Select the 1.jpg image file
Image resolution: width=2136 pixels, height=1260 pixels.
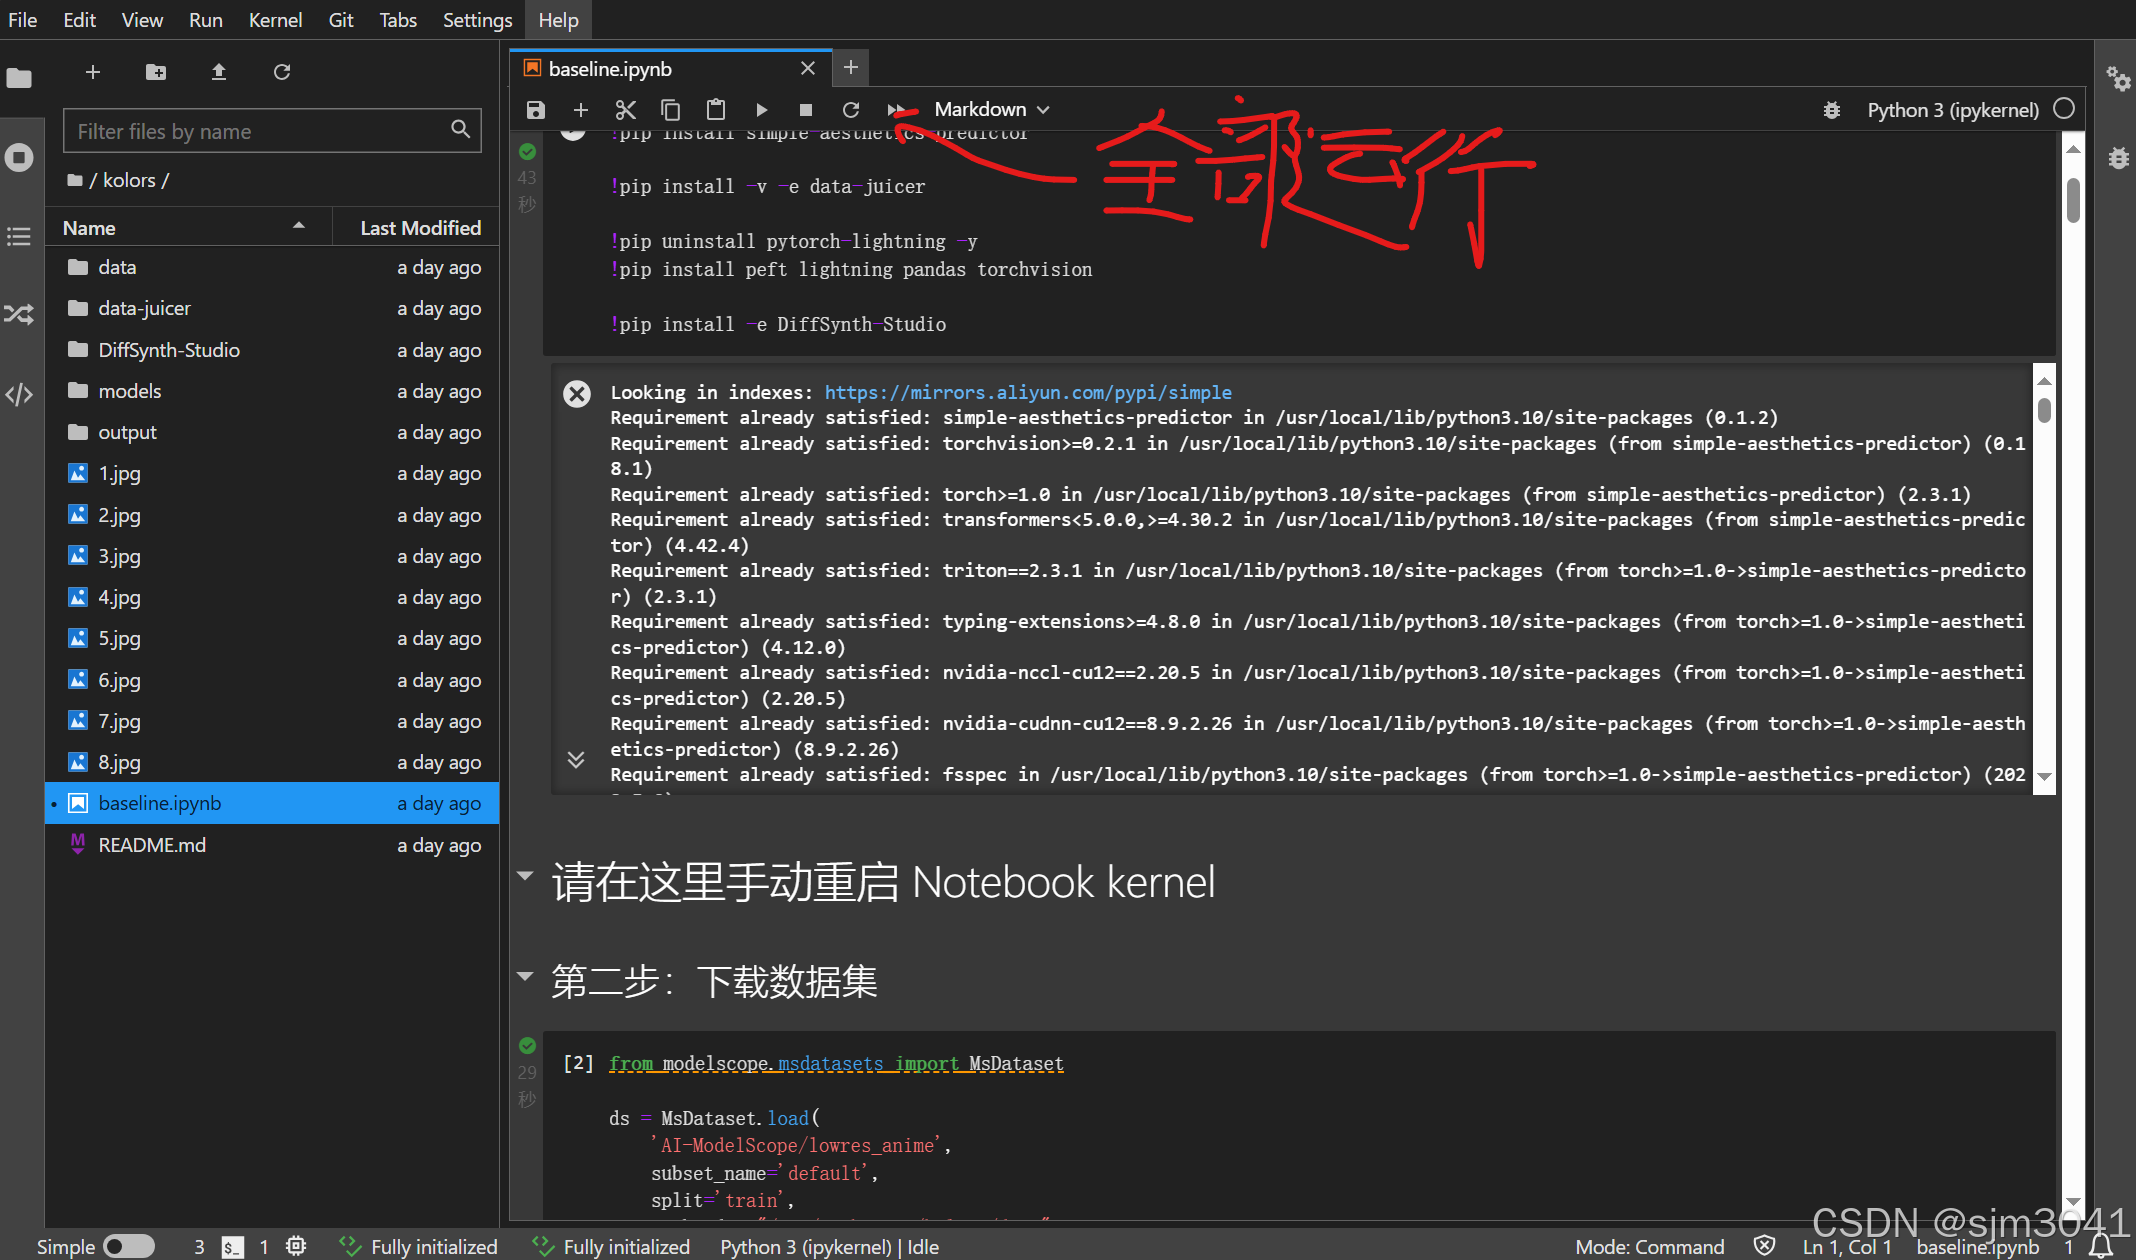(272, 473)
